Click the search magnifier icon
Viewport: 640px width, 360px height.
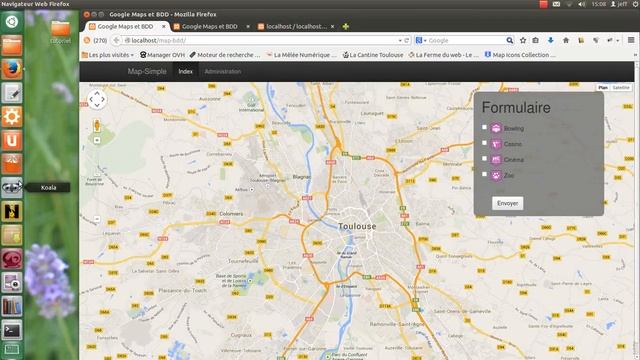(509, 40)
